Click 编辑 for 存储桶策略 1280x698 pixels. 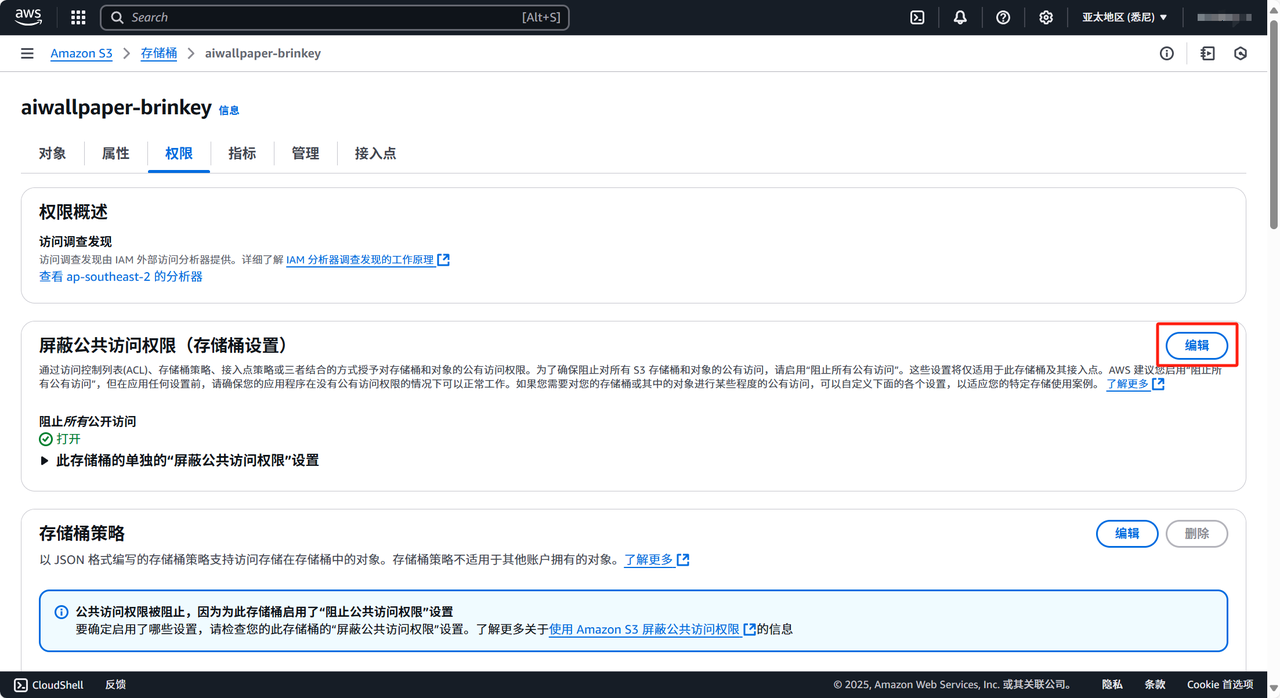[1127, 533]
